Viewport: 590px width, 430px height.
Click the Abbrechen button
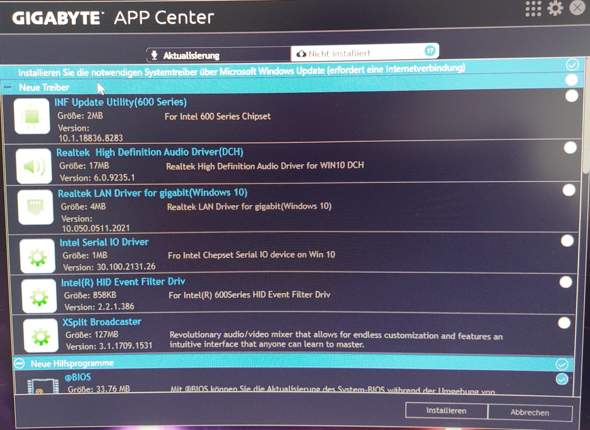530,412
